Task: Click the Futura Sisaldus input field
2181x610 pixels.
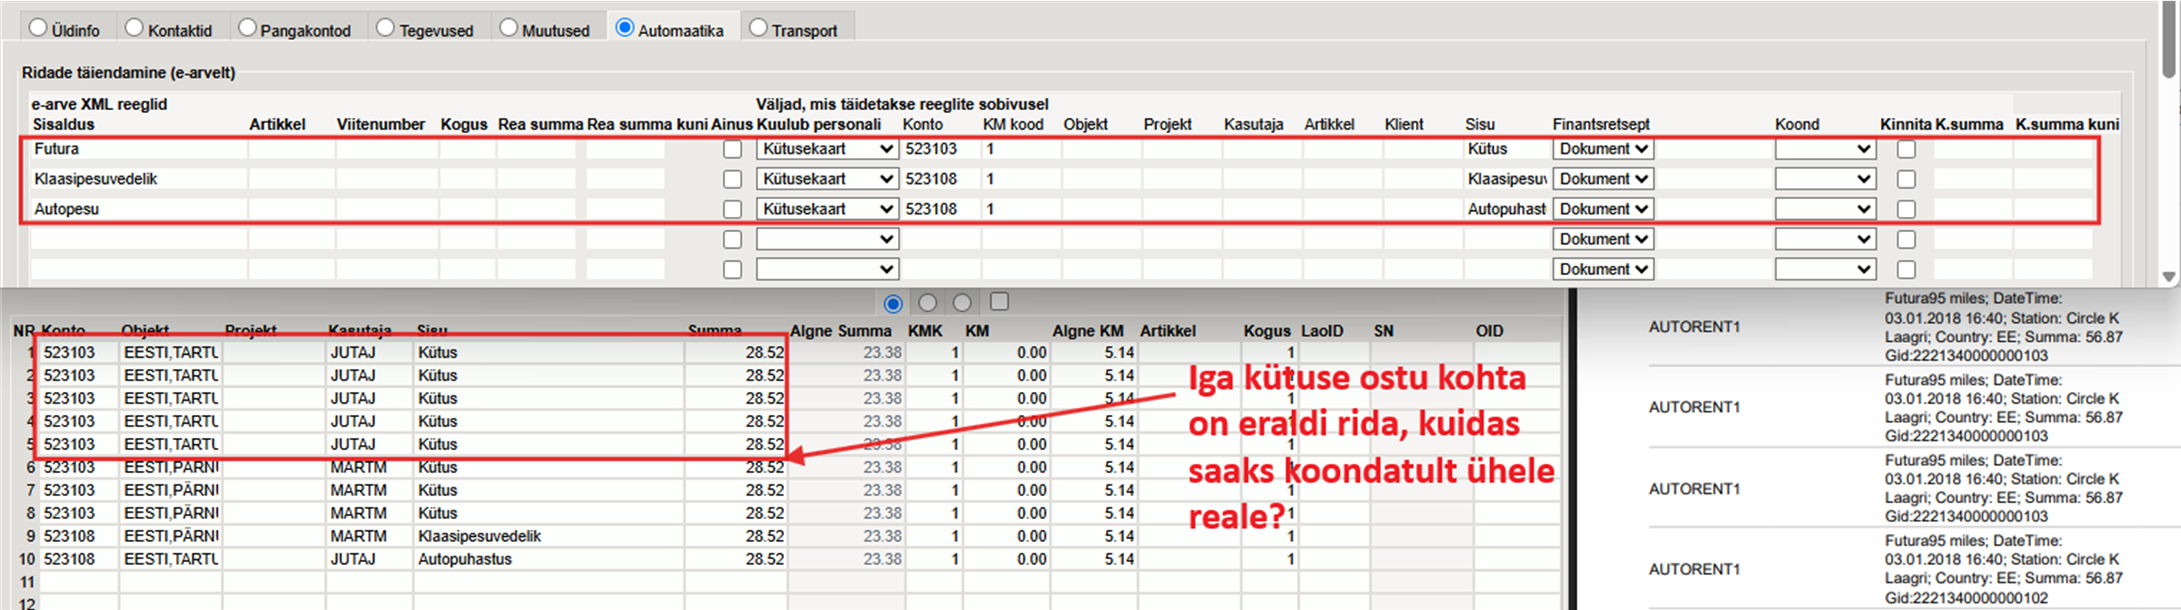Action: coord(138,149)
